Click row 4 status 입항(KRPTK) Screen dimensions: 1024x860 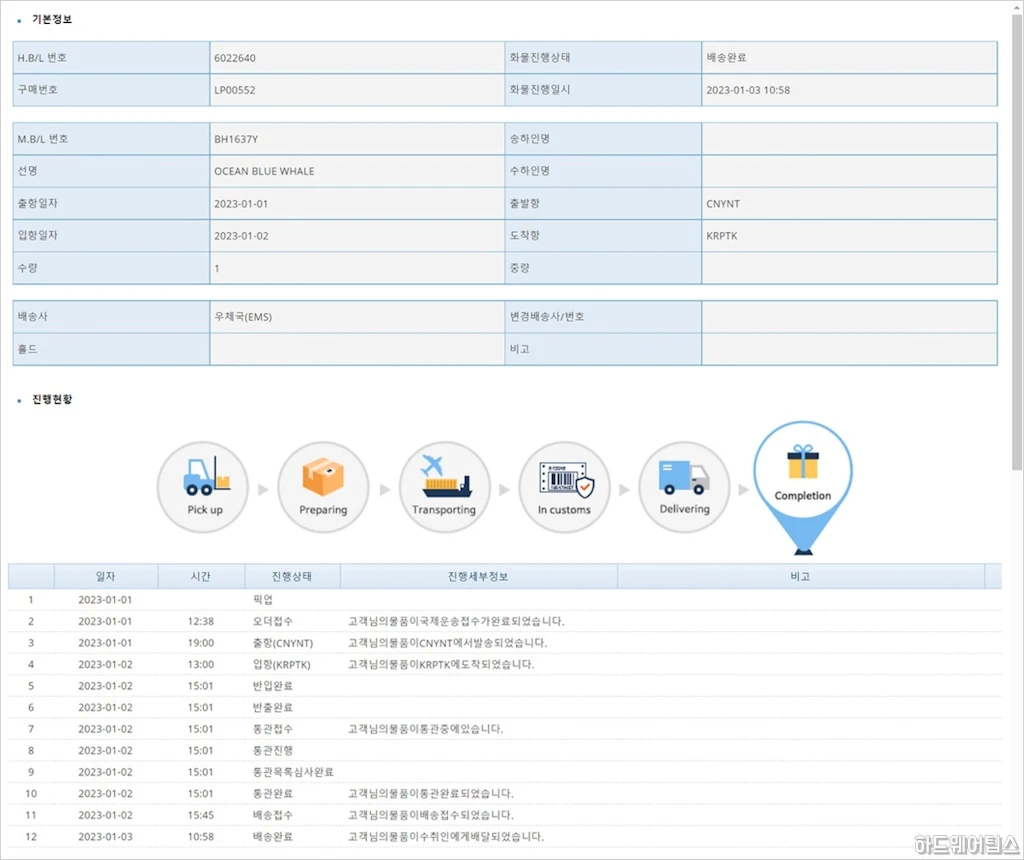tap(281, 664)
